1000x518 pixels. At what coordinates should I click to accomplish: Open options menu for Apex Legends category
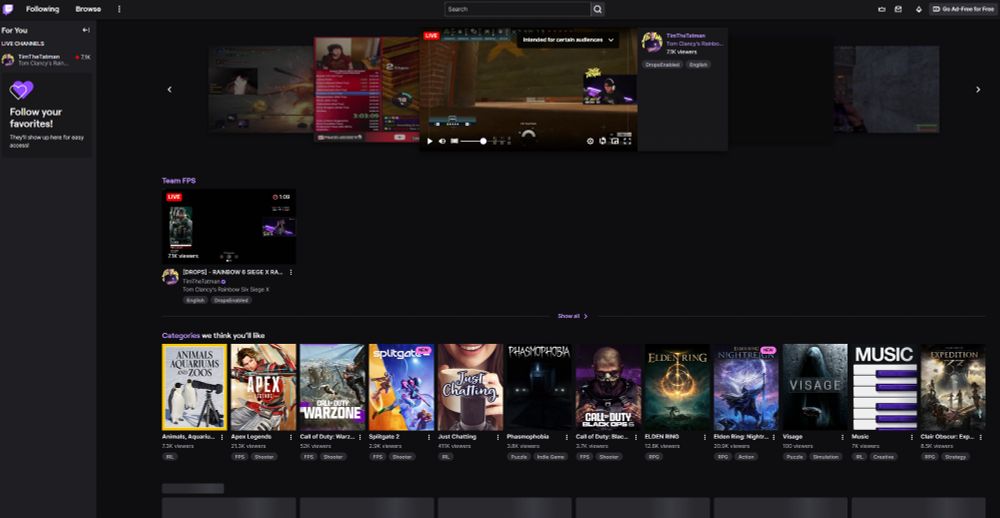(291, 437)
